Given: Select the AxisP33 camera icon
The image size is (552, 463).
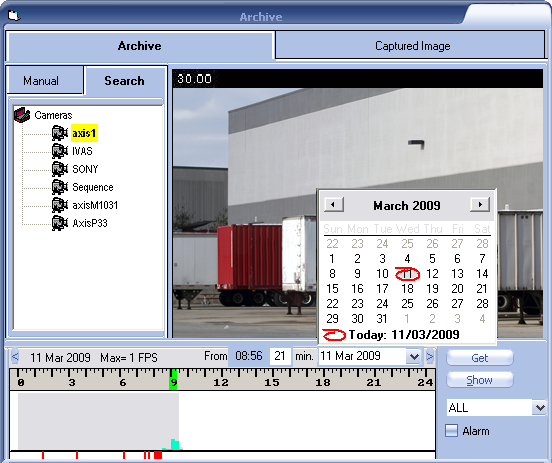Looking at the screenshot, I should pos(60,223).
